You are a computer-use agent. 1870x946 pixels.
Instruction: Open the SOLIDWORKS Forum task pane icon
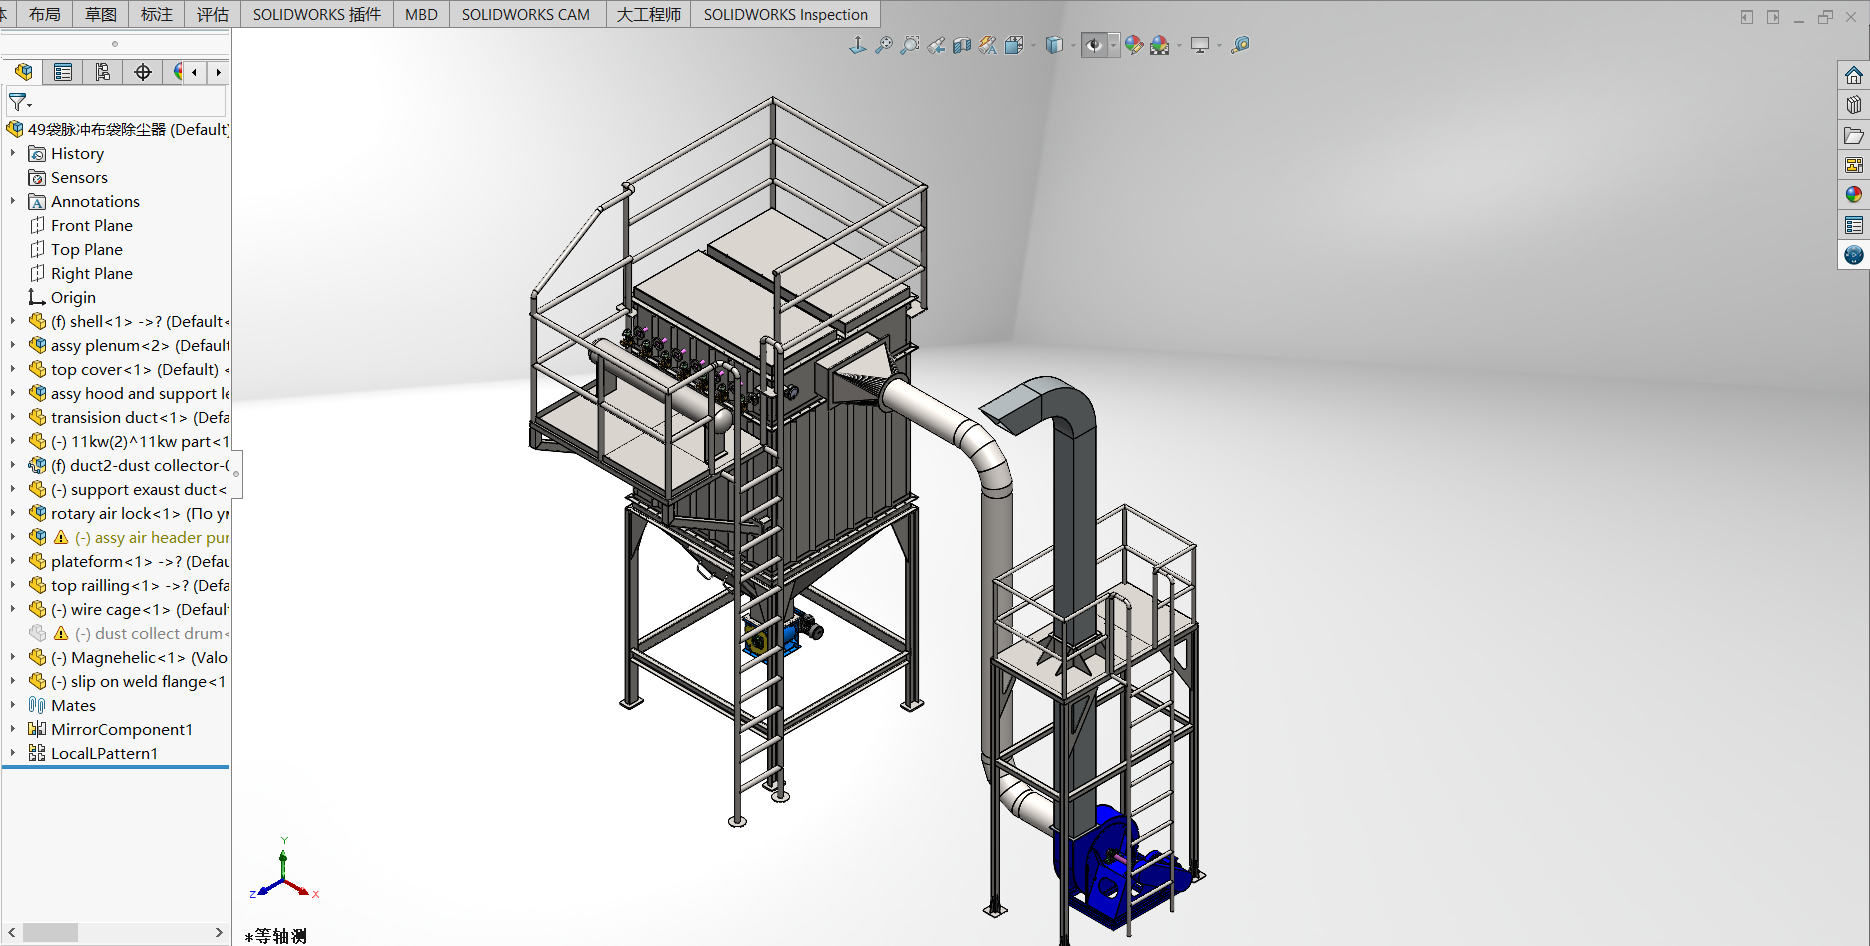pos(1854,255)
